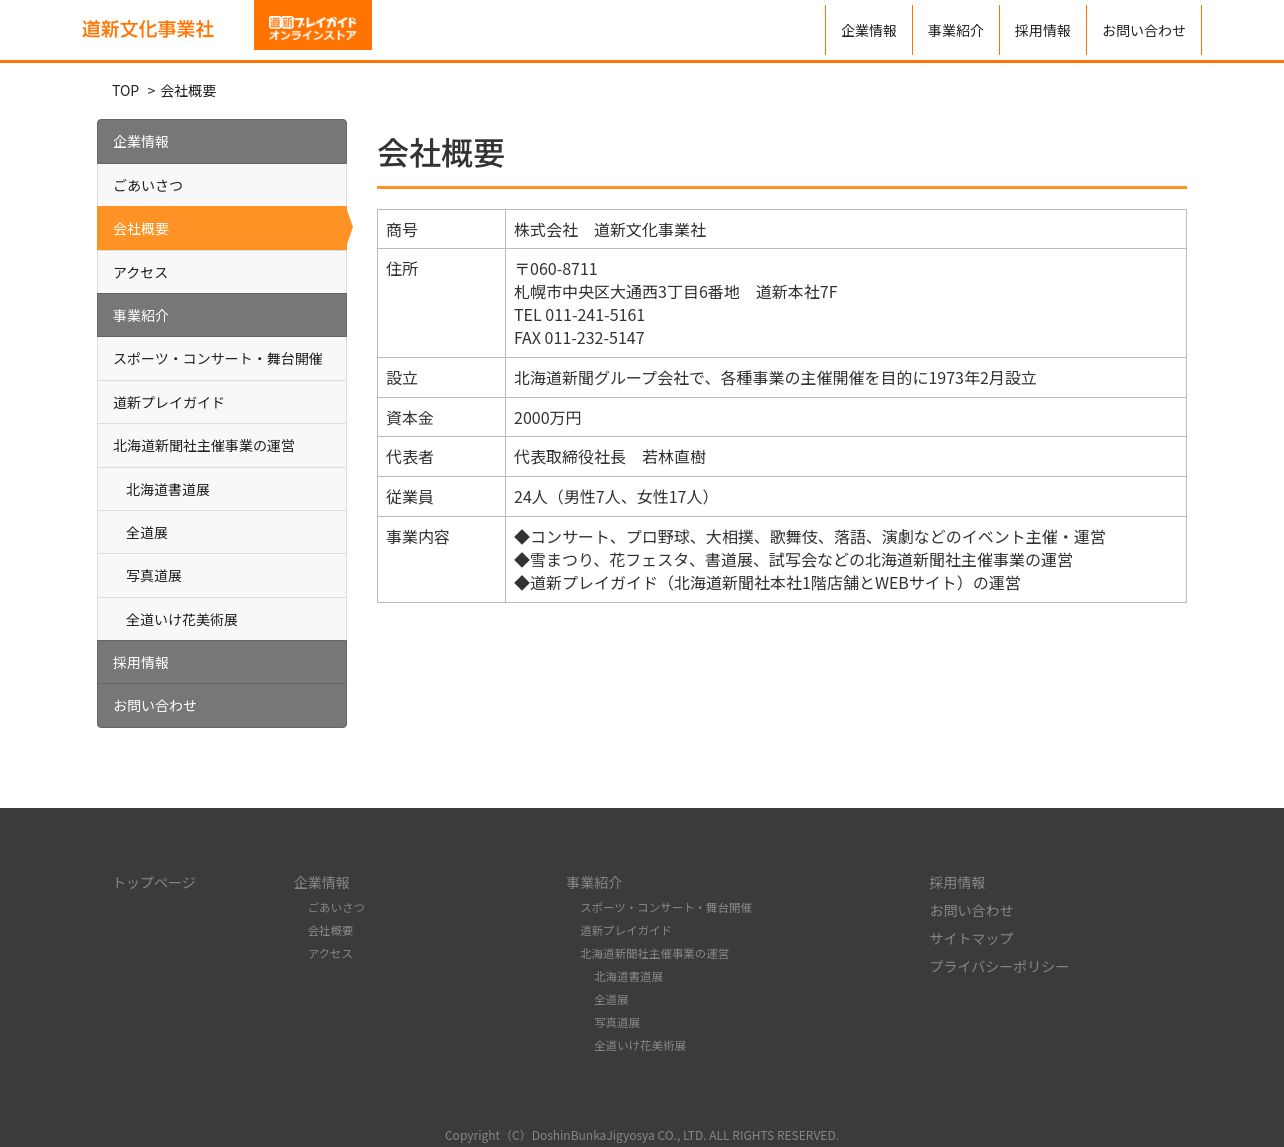Select the 事業紹介 sidebar header

pyautogui.click(x=222, y=315)
